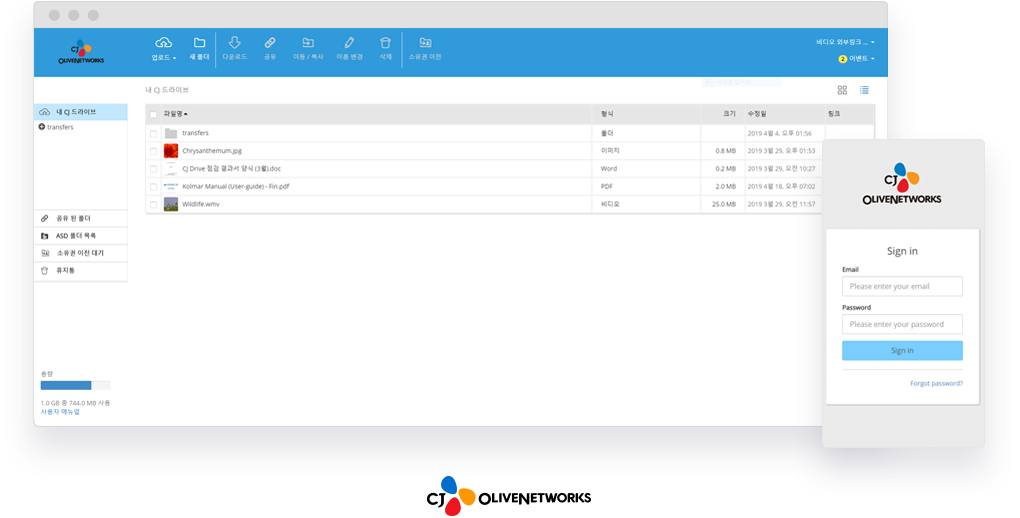Open the file Wildlife.wmv
Viewport: 1020px width, 518px height.
200,204
